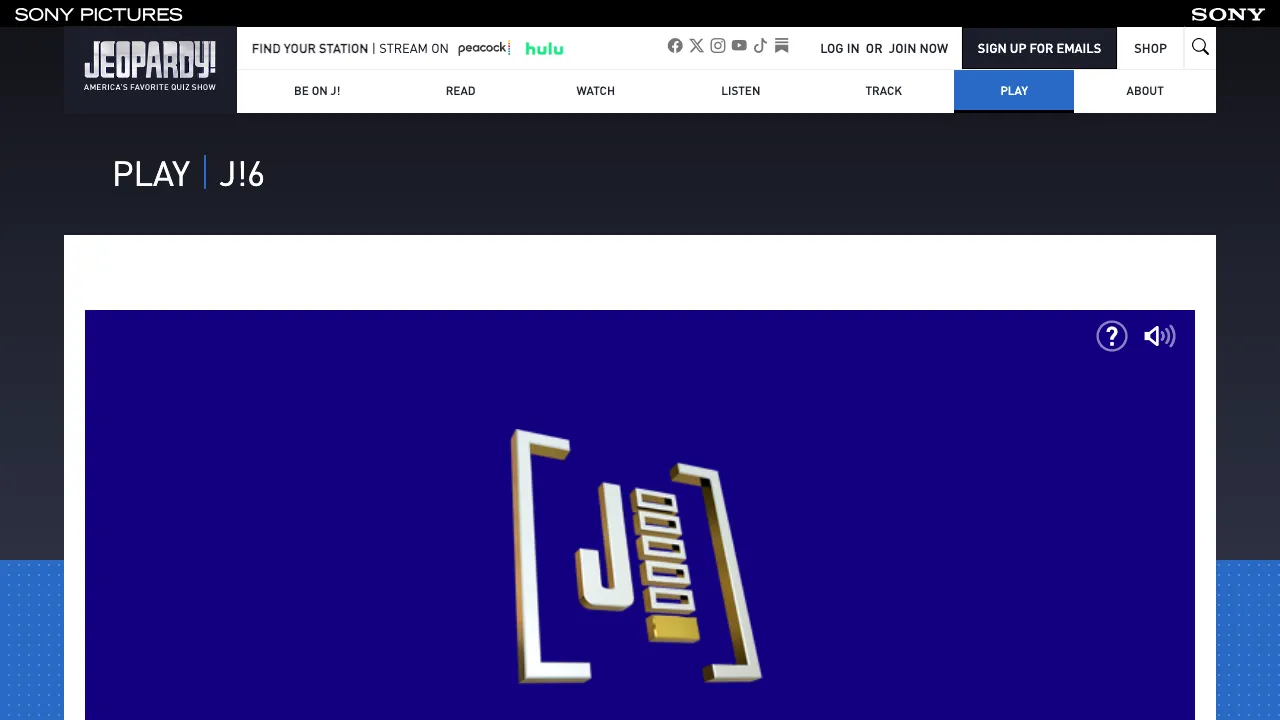Image resolution: width=1280 pixels, height=720 pixels.
Task: Click the J!6 game logo in center
Action: click(x=636, y=557)
